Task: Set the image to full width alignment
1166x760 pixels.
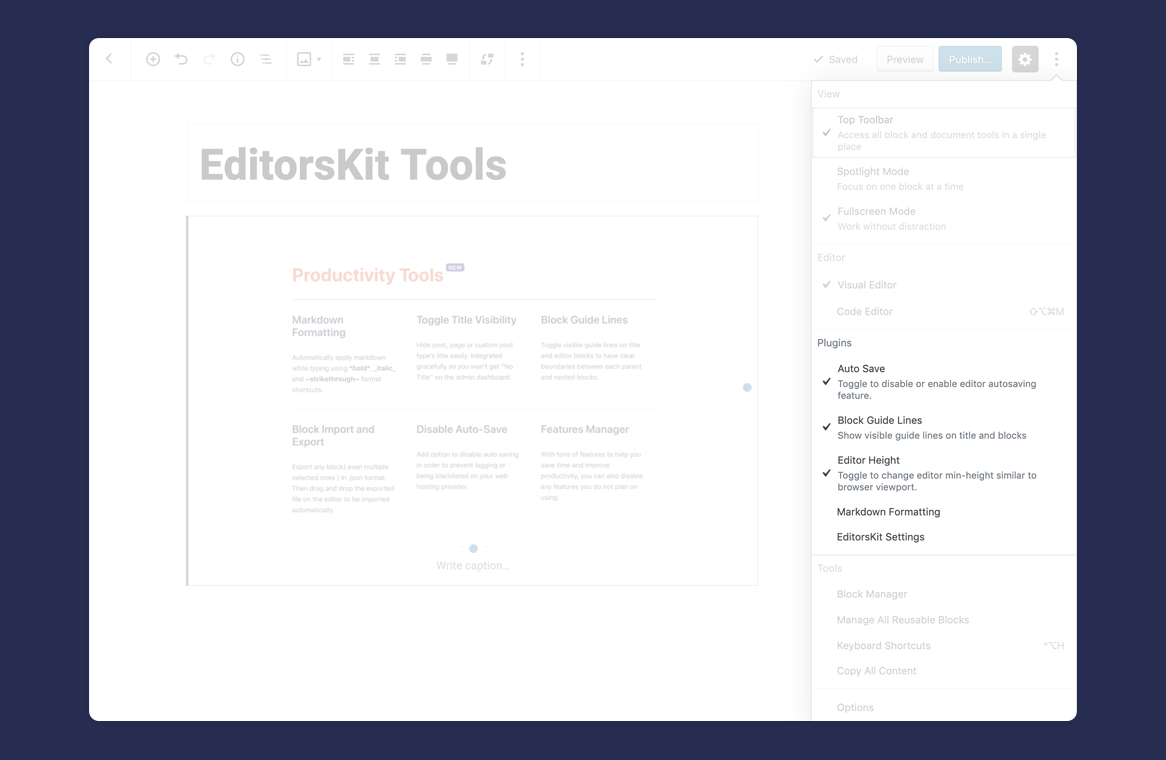Action: click(x=451, y=59)
